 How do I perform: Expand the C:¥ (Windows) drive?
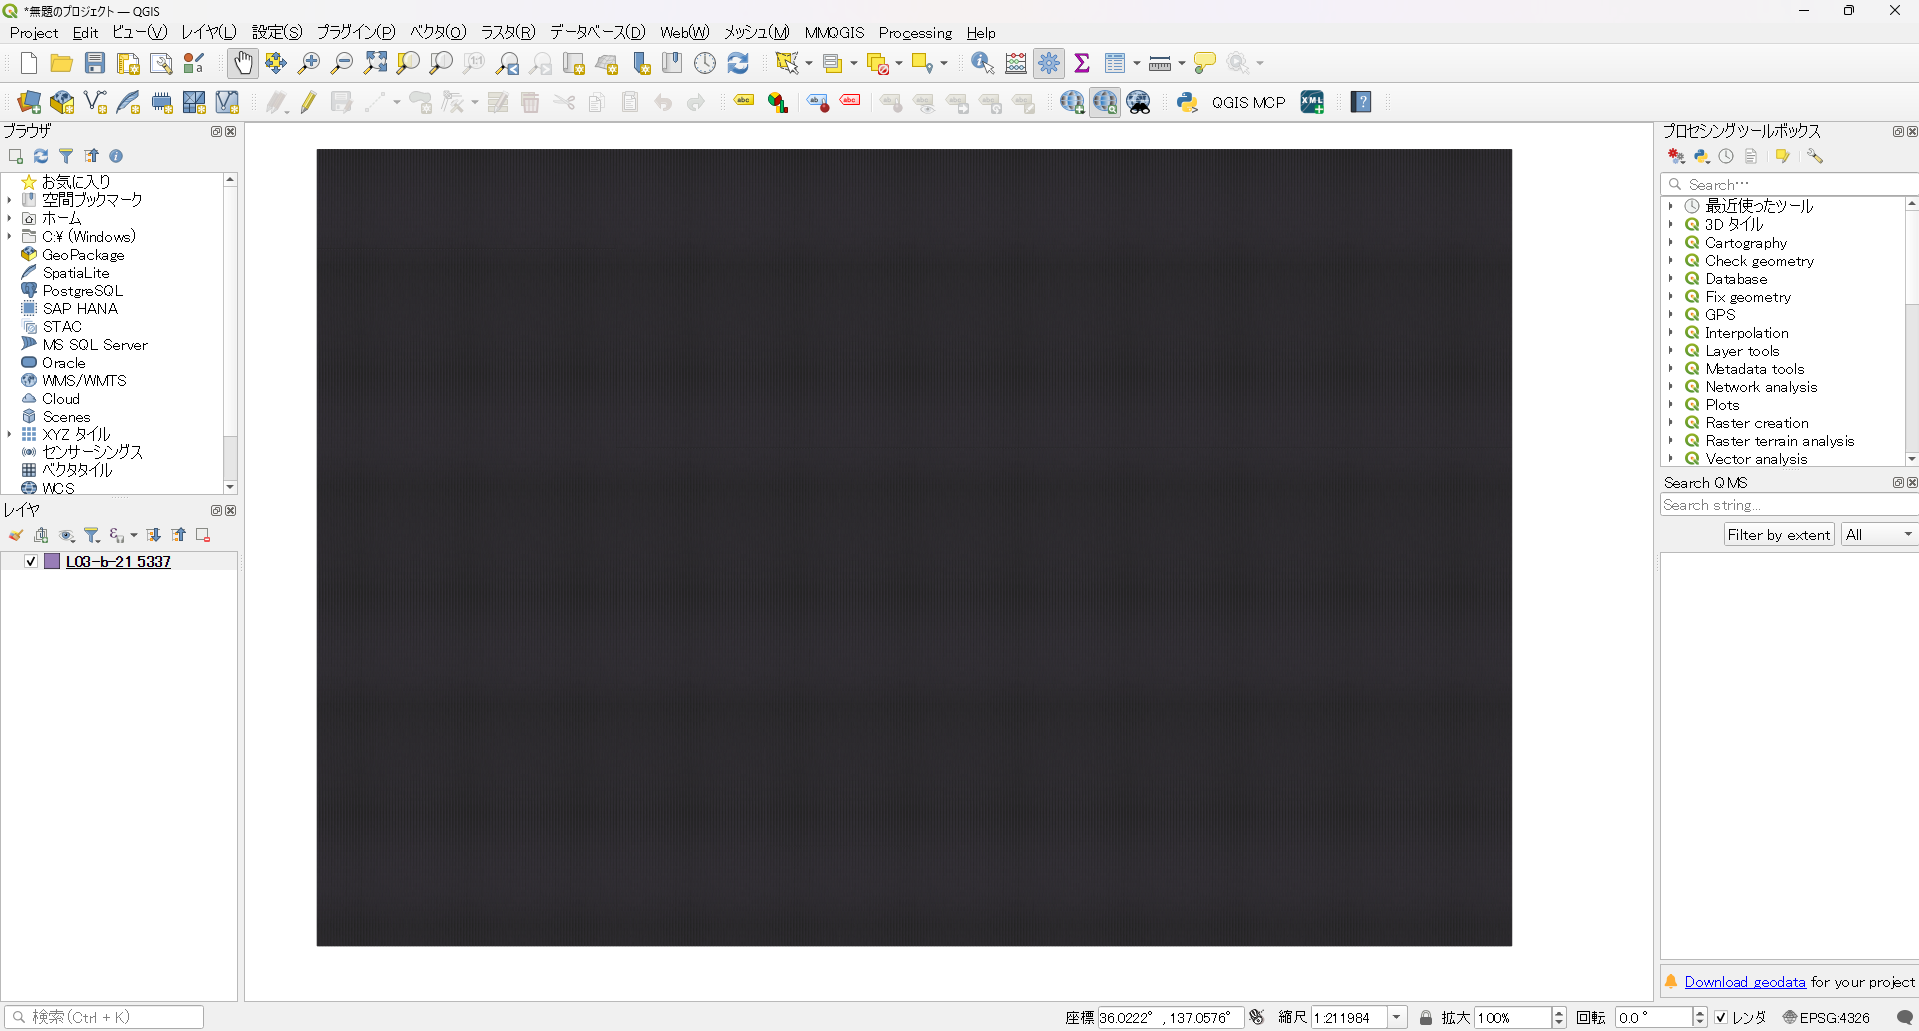click(9, 236)
